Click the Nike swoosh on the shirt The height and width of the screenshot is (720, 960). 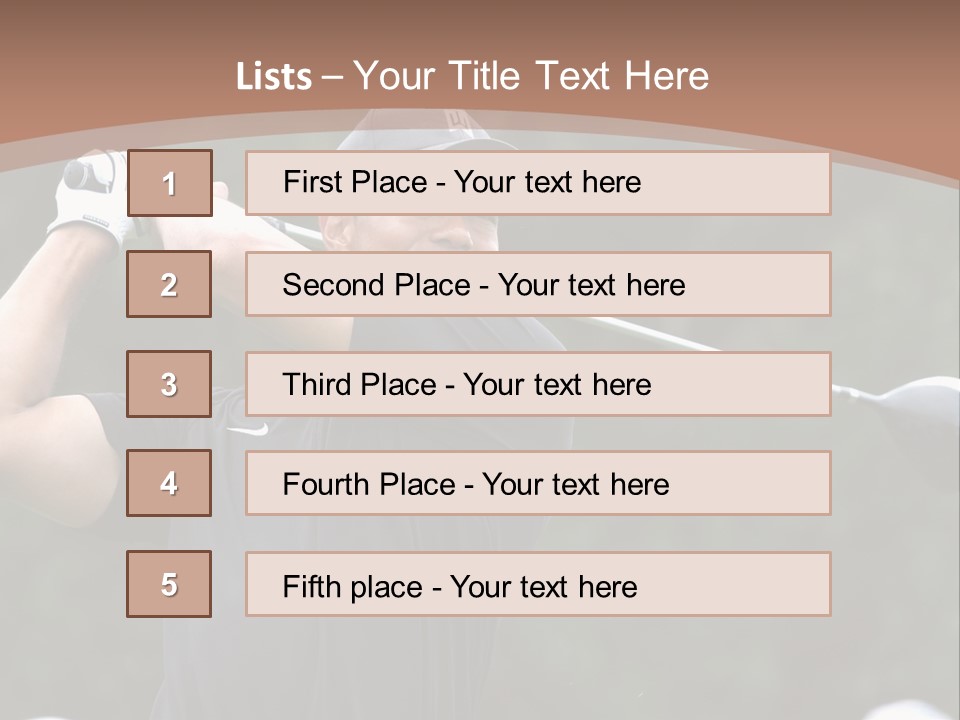pyautogui.click(x=248, y=429)
